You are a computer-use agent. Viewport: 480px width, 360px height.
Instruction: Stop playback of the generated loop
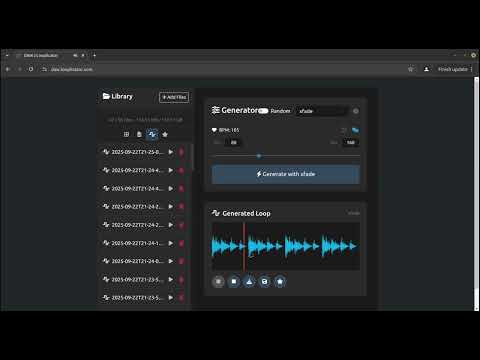click(234, 282)
